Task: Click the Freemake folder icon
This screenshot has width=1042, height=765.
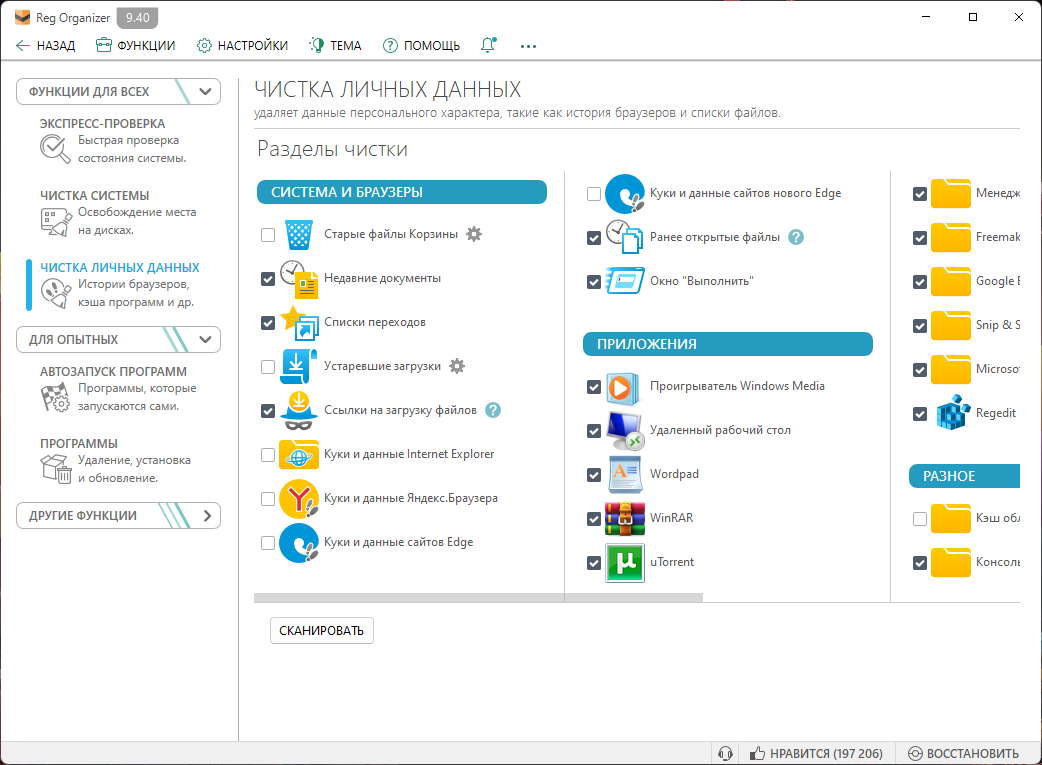Action: pyautogui.click(x=951, y=237)
